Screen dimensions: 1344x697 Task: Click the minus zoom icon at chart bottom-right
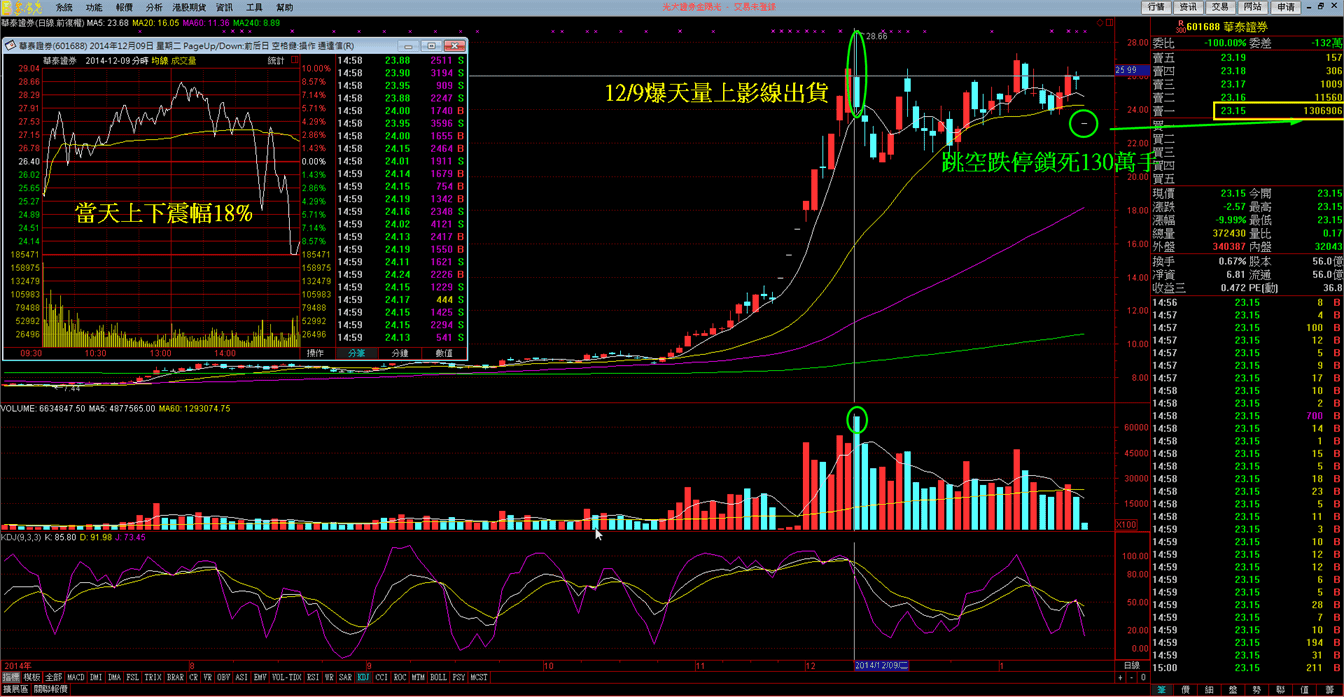coord(1131,677)
